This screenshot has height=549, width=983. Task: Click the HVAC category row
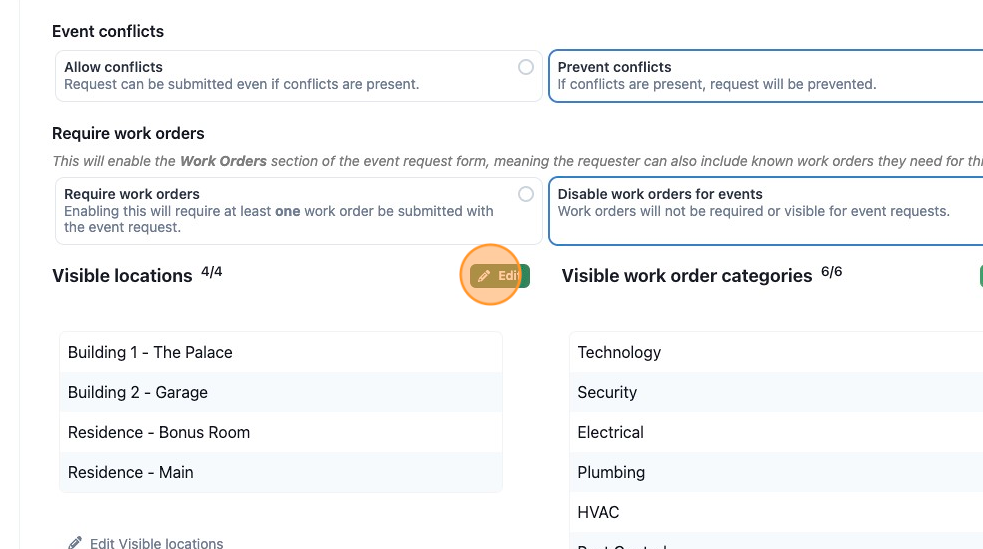pos(776,512)
